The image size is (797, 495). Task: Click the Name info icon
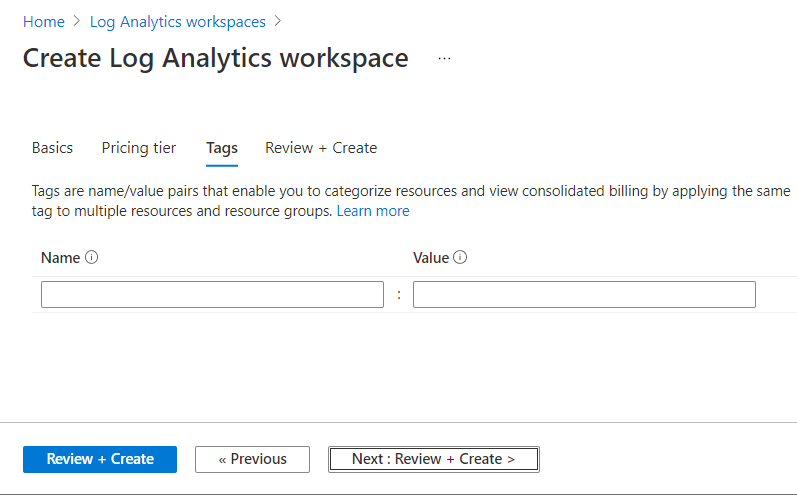[x=91, y=257]
